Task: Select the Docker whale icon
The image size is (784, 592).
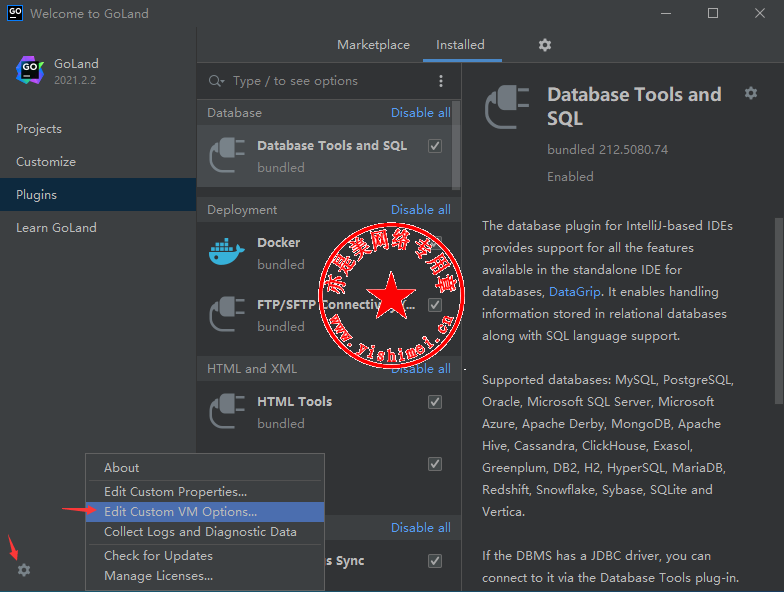Action: point(227,252)
